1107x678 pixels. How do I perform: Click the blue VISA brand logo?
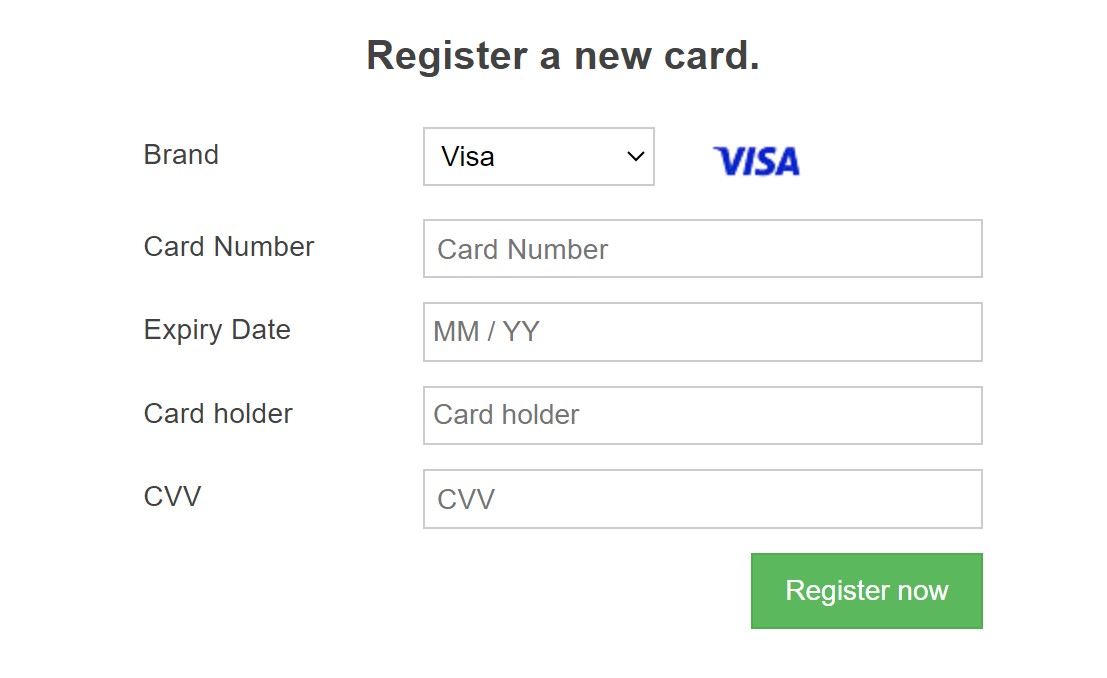coord(756,161)
